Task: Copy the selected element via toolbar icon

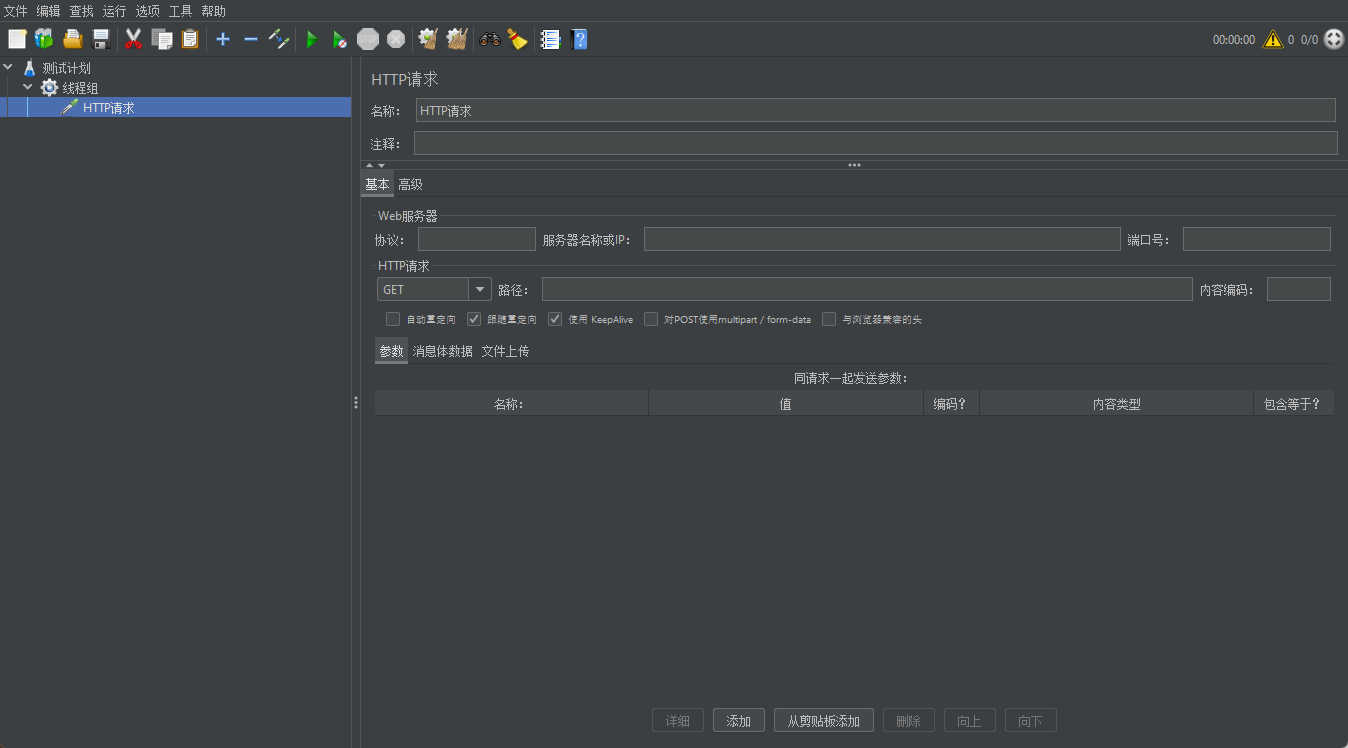Action: point(161,39)
